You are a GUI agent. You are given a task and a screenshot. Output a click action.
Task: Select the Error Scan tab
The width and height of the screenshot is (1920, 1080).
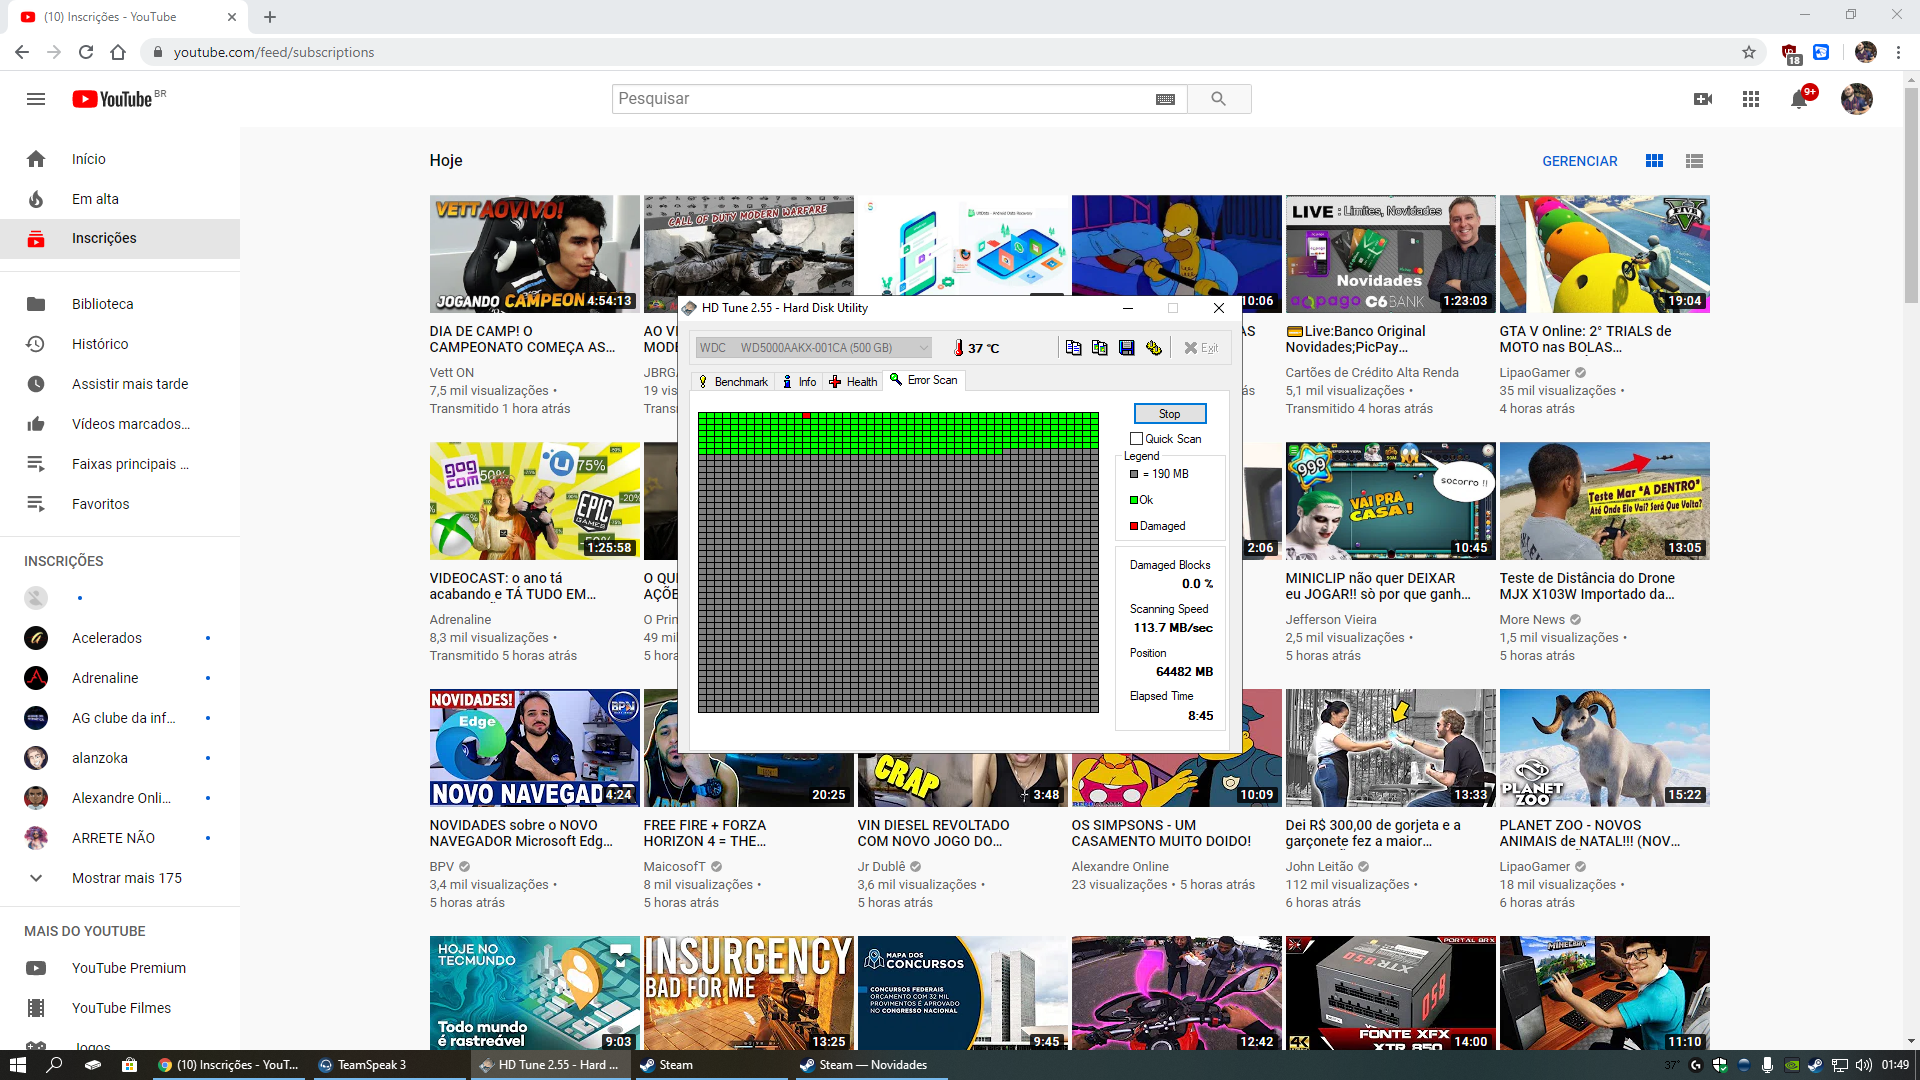pyautogui.click(x=924, y=380)
